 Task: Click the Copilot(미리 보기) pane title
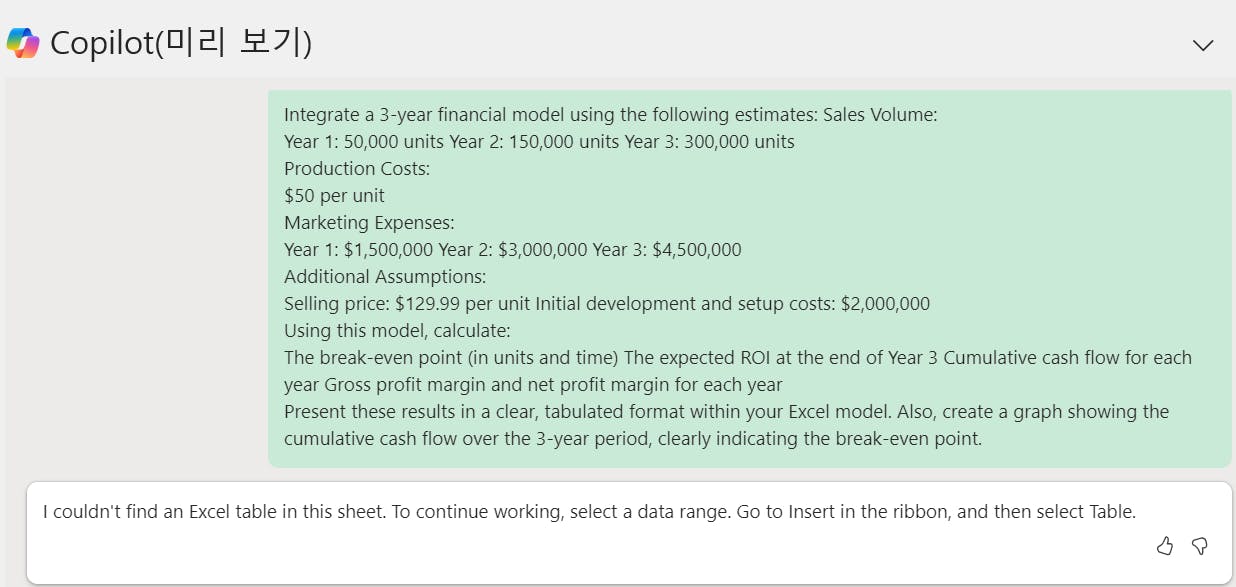[181, 43]
